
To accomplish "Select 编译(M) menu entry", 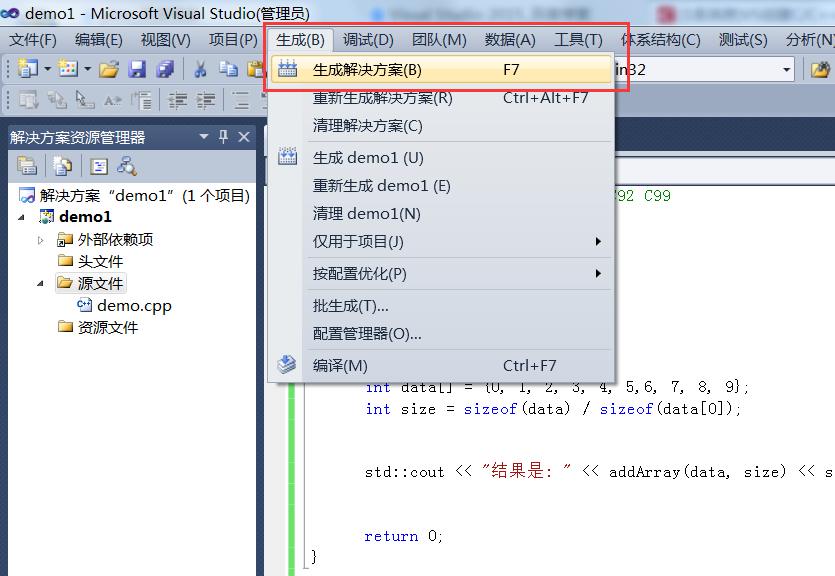I will tap(441, 366).
